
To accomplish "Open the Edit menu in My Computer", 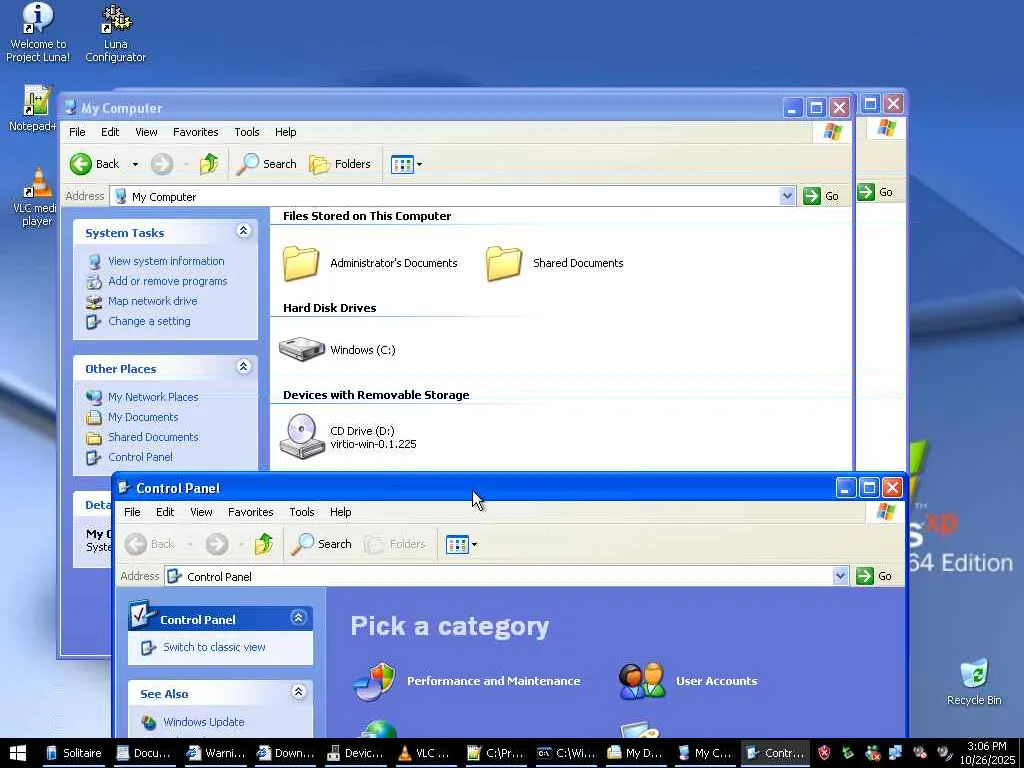I will click(110, 132).
